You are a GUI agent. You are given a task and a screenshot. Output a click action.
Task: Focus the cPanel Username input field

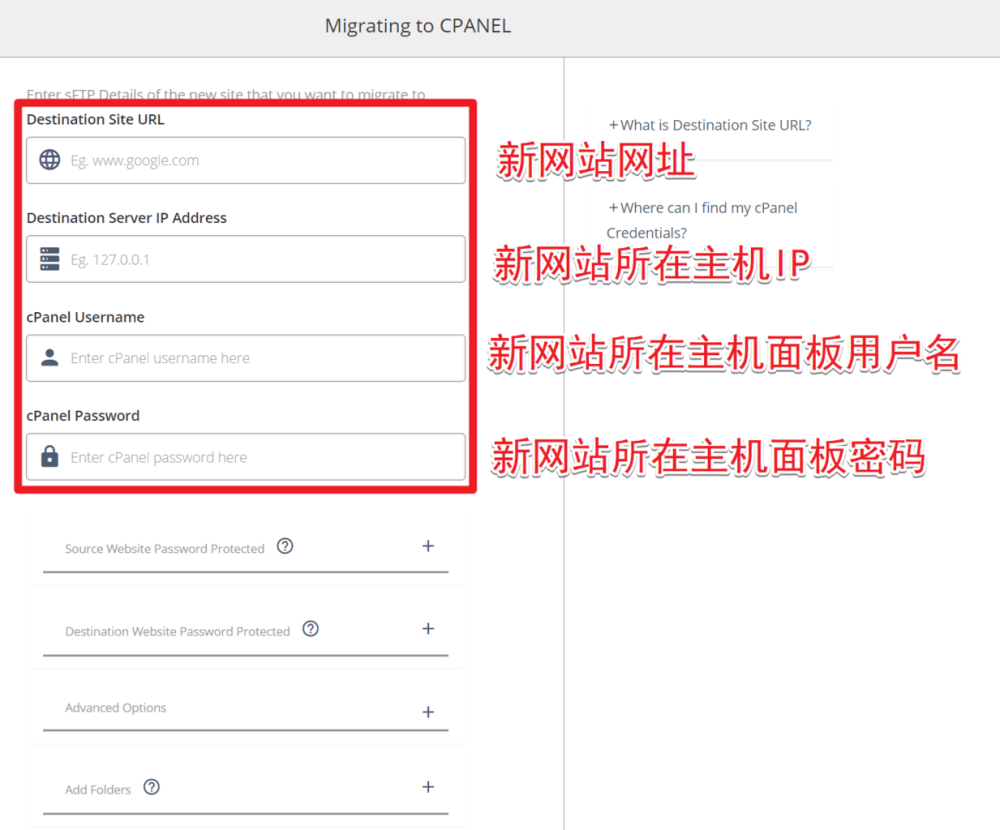pos(246,358)
